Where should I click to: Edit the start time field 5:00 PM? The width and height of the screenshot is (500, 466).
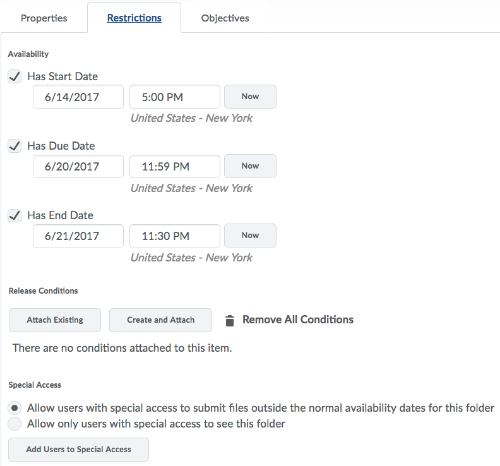(x=175, y=97)
